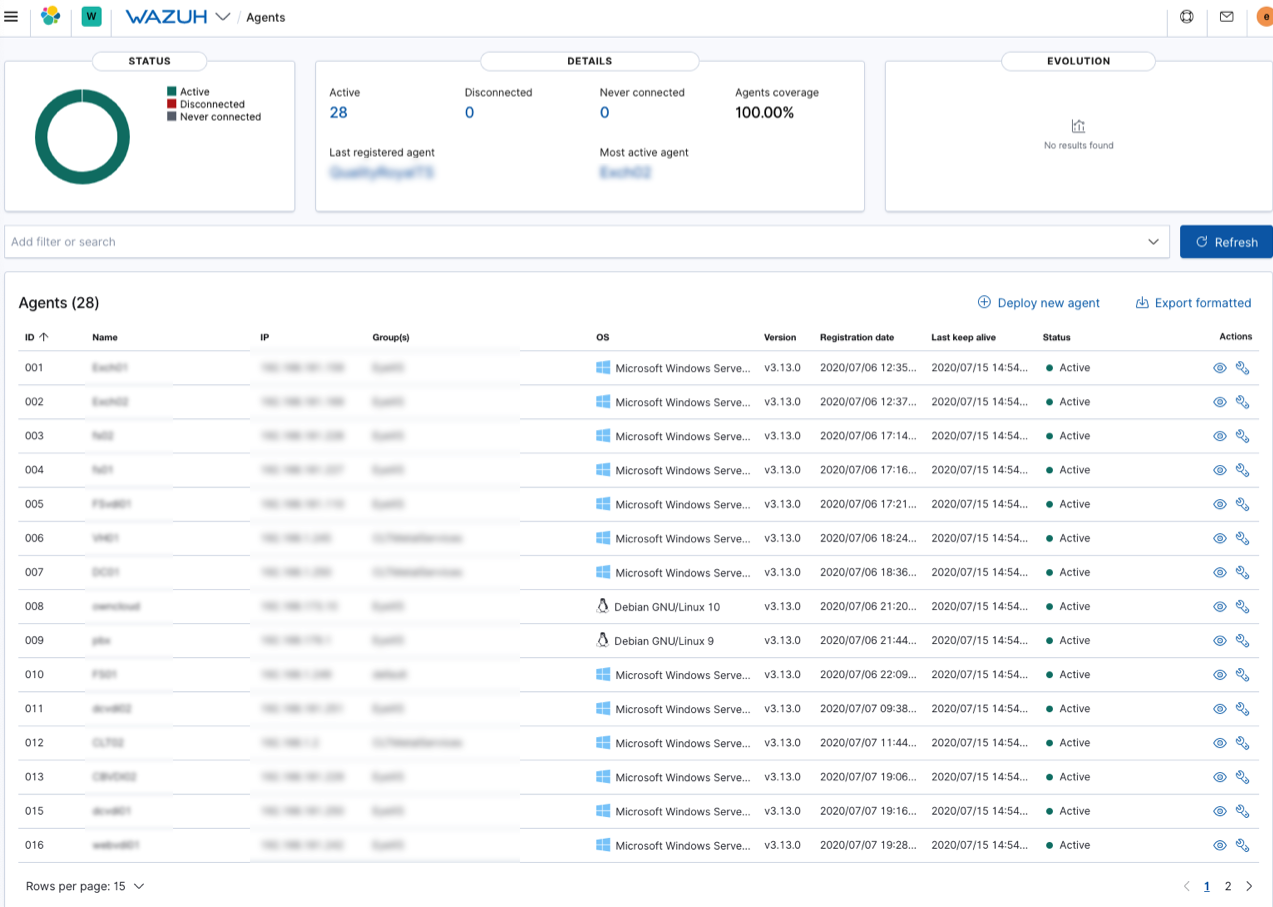Click Active legend color swatch
The image size is (1273, 907).
(x=172, y=92)
